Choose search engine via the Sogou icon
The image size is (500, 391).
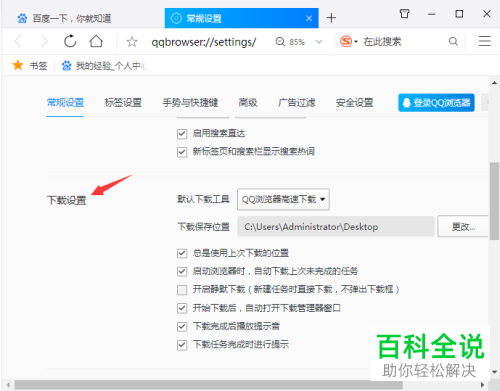coord(346,42)
